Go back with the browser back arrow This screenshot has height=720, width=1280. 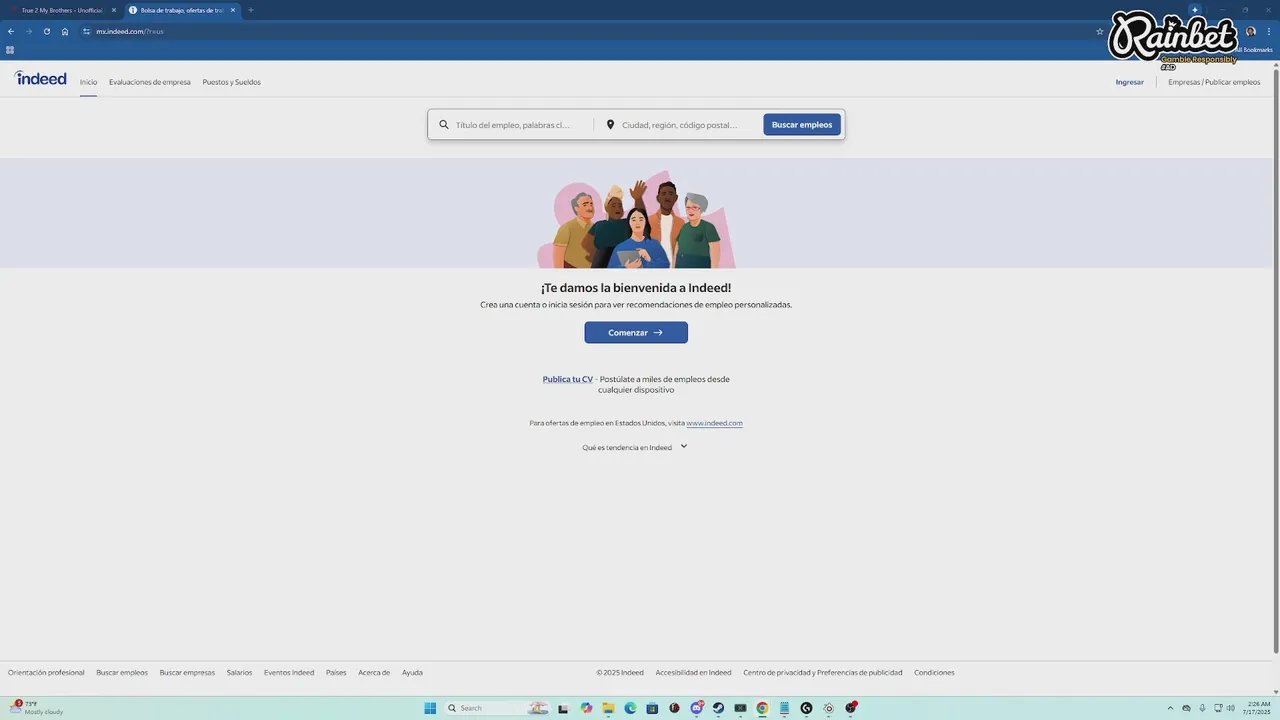click(11, 31)
